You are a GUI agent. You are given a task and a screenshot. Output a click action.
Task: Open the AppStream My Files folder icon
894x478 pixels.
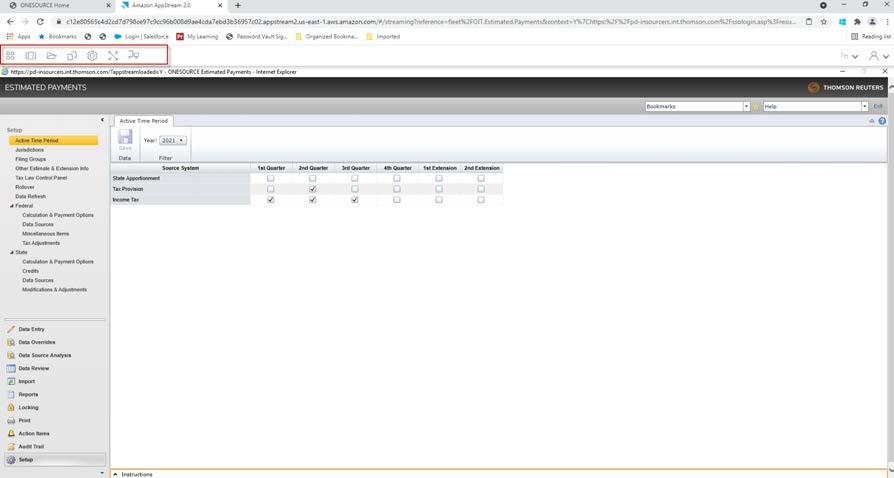tap(51, 55)
